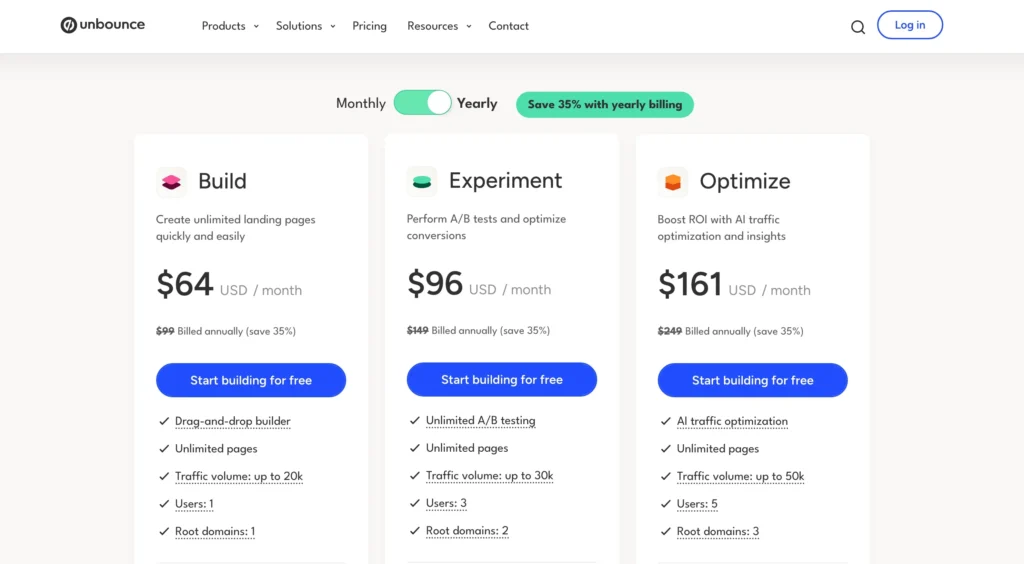Click the Experiment plan title
This screenshot has height=564, width=1024.
pos(505,180)
